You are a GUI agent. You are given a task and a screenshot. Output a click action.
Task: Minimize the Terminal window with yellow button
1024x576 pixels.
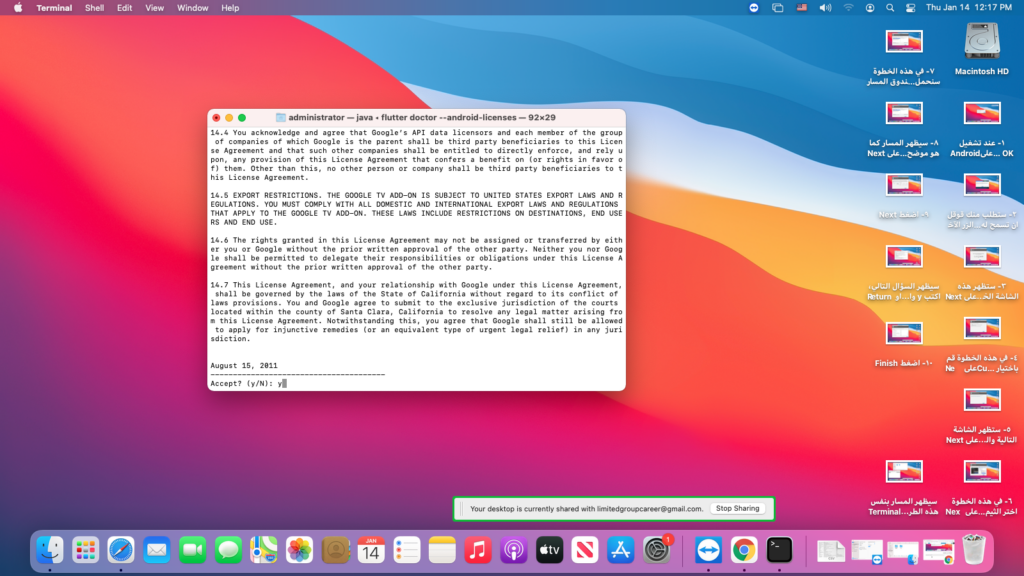229,118
